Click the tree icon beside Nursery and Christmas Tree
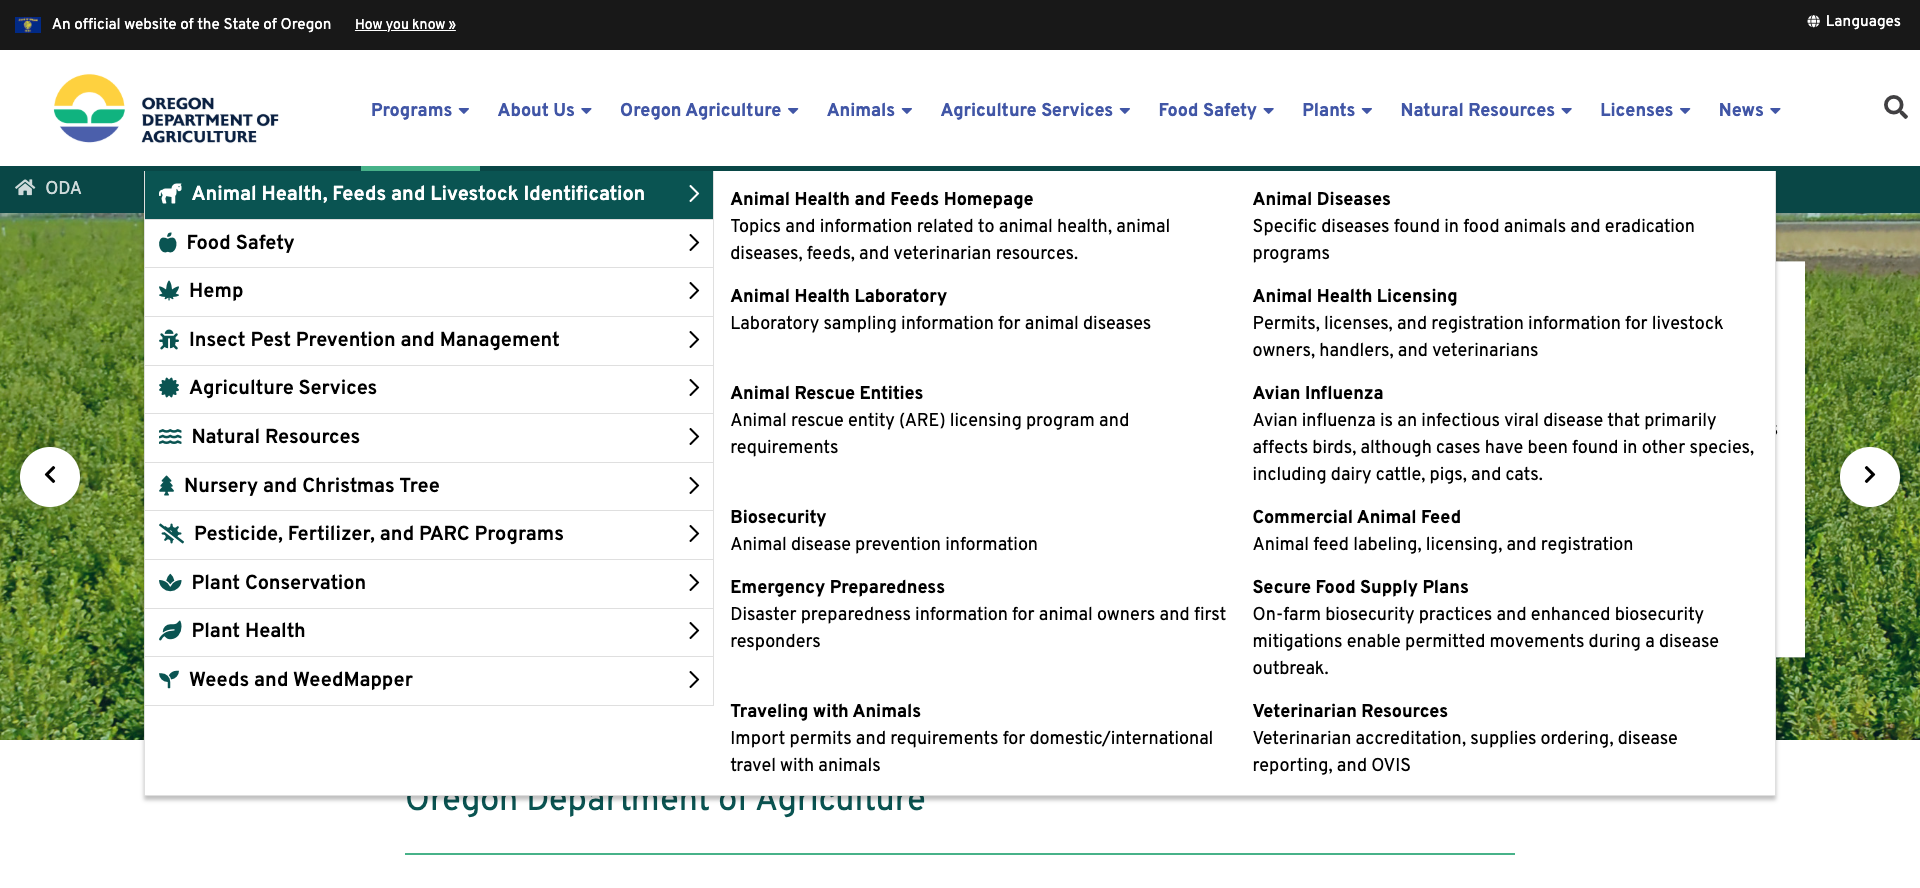This screenshot has height=888, width=1920. [x=167, y=486]
